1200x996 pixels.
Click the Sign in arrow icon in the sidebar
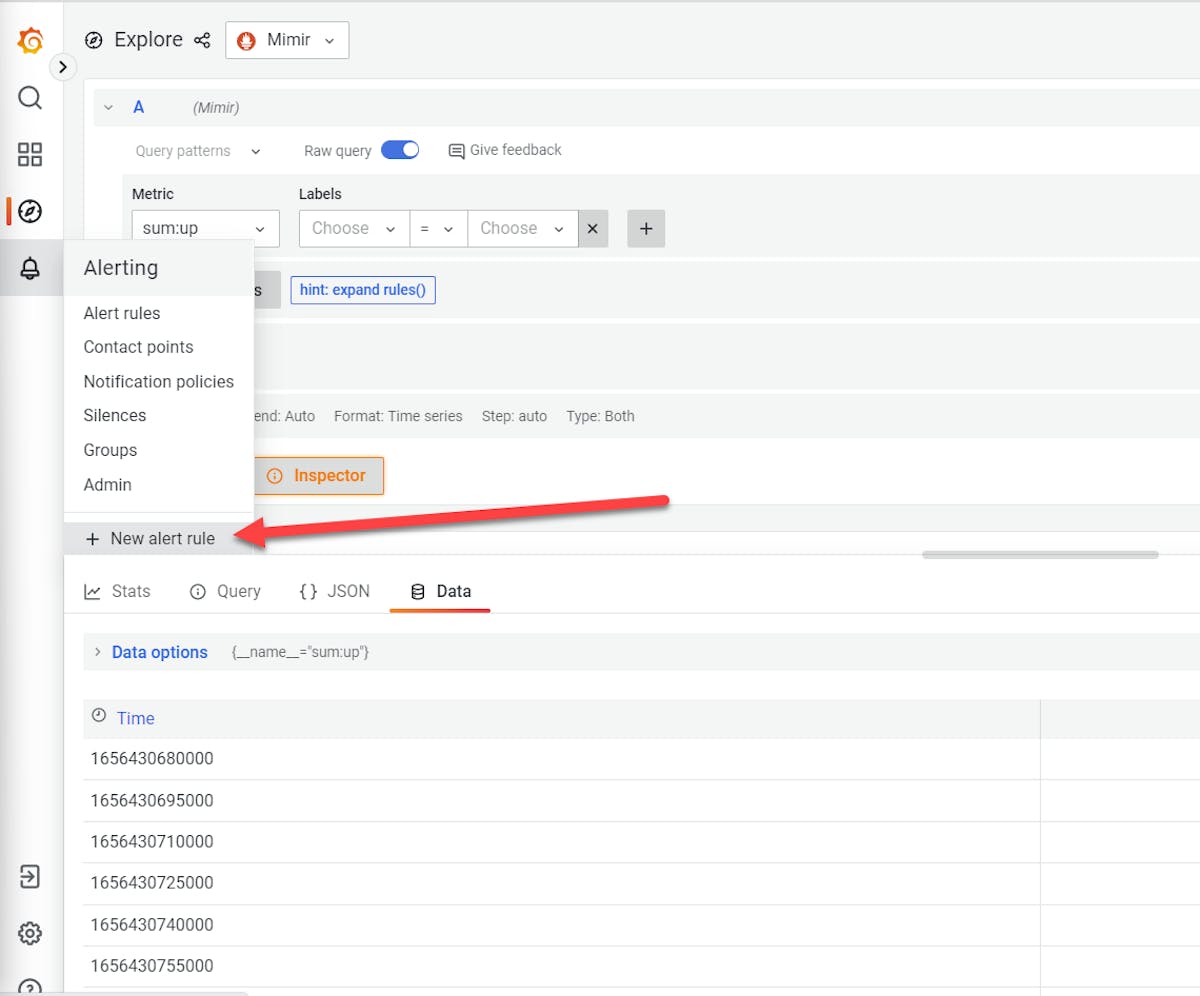pos(30,877)
